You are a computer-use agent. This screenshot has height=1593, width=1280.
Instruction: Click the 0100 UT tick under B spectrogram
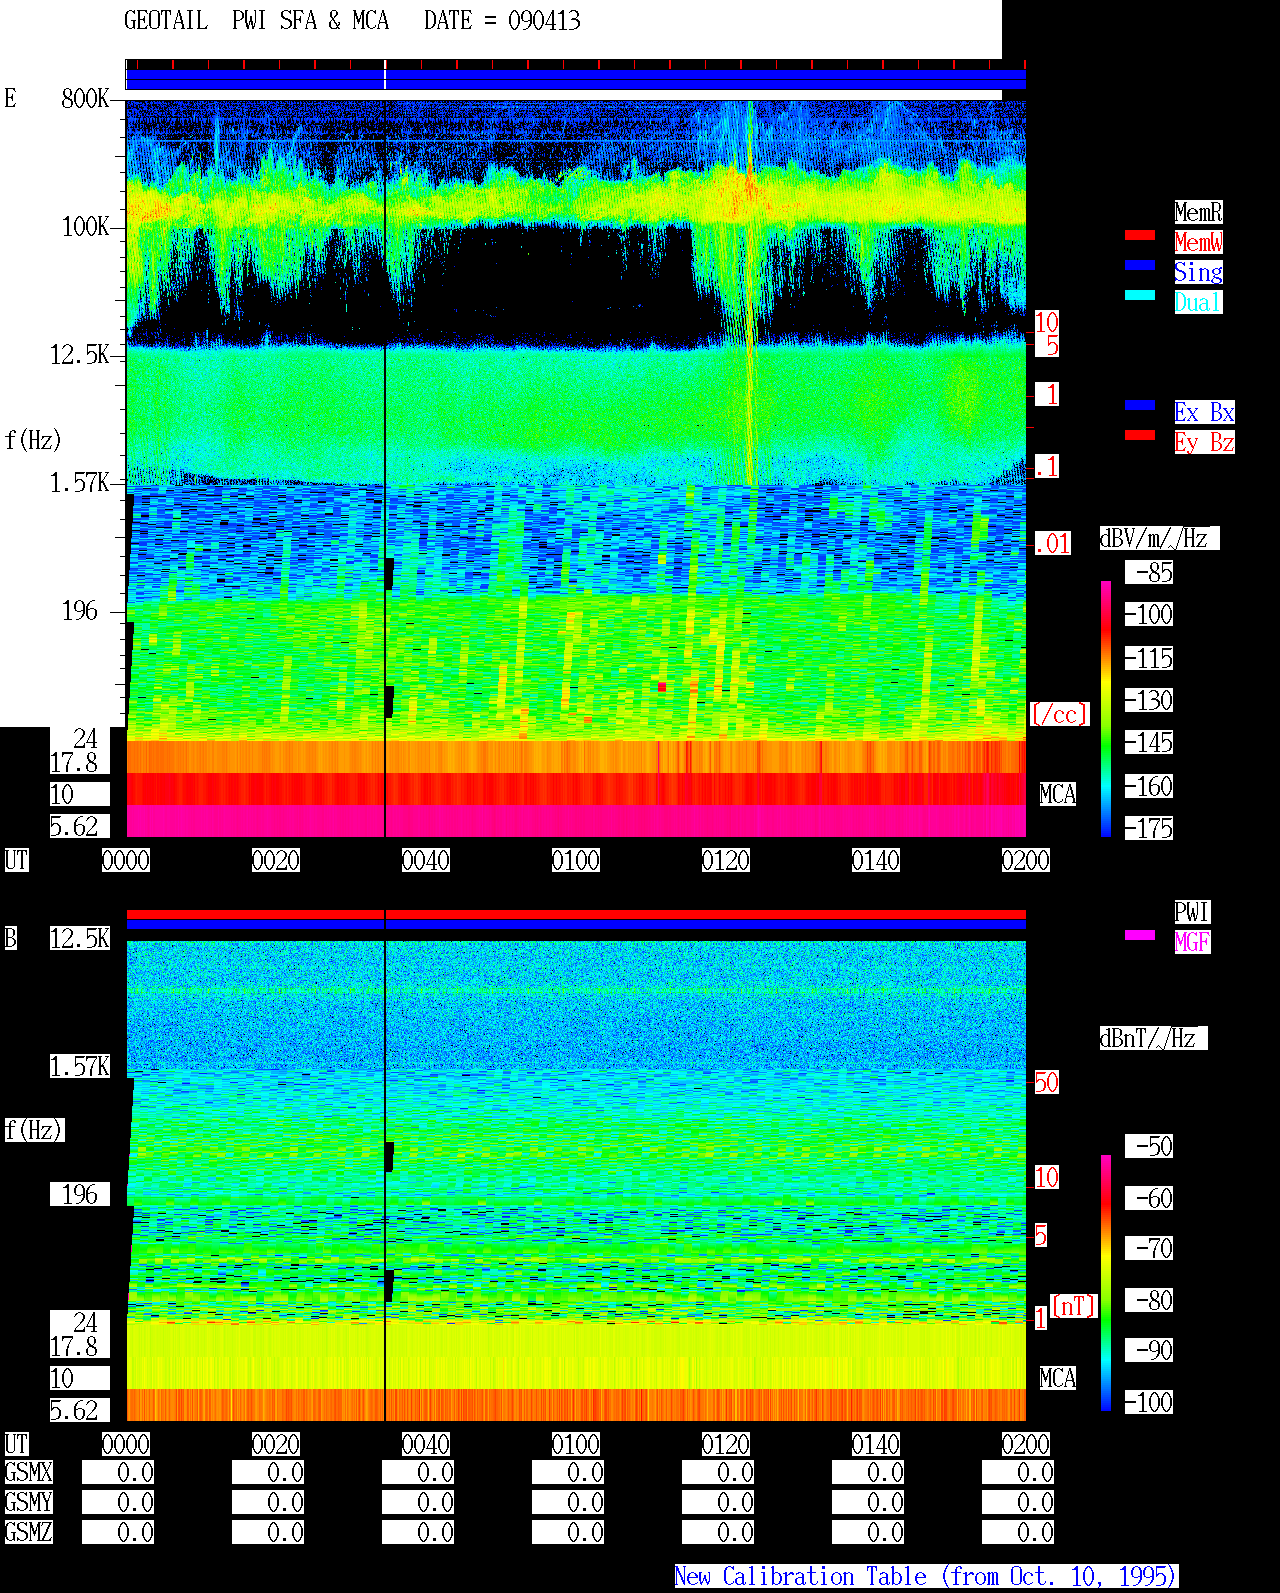pos(576,1444)
